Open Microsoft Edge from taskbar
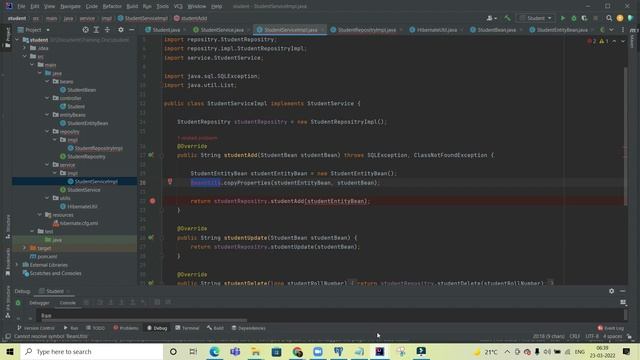640x360 pixels. coord(214,351)
